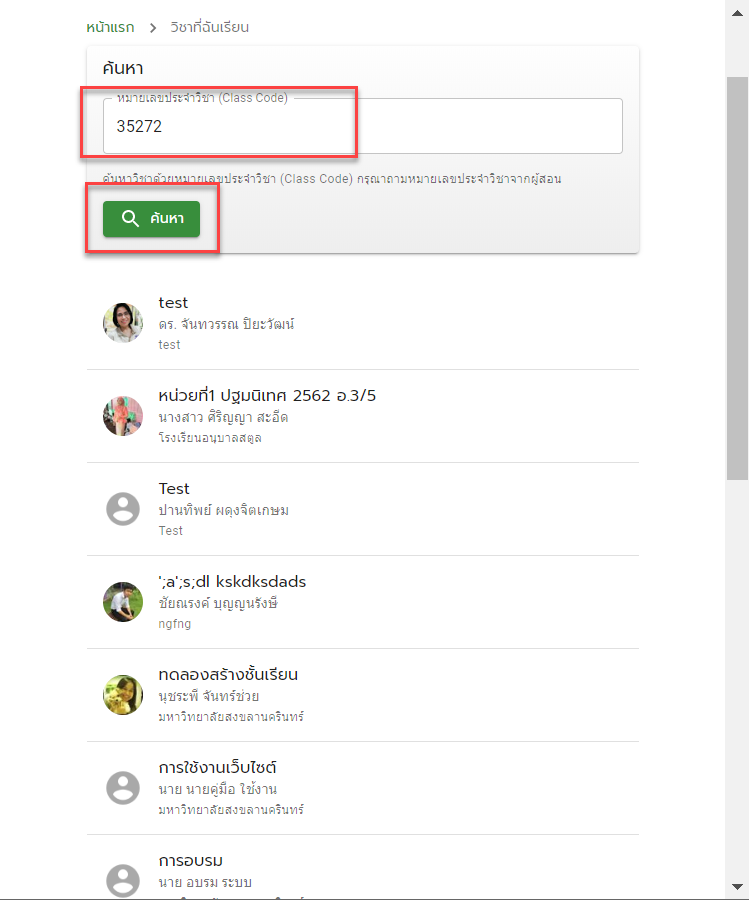Click the green ค้นหา search button
This screenshot has height=900, width=749.
[x=152, y=219]
